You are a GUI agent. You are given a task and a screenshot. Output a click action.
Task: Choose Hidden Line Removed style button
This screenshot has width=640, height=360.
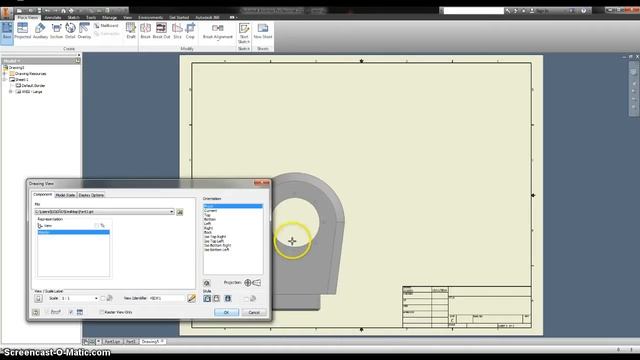(x=217, y=298)
